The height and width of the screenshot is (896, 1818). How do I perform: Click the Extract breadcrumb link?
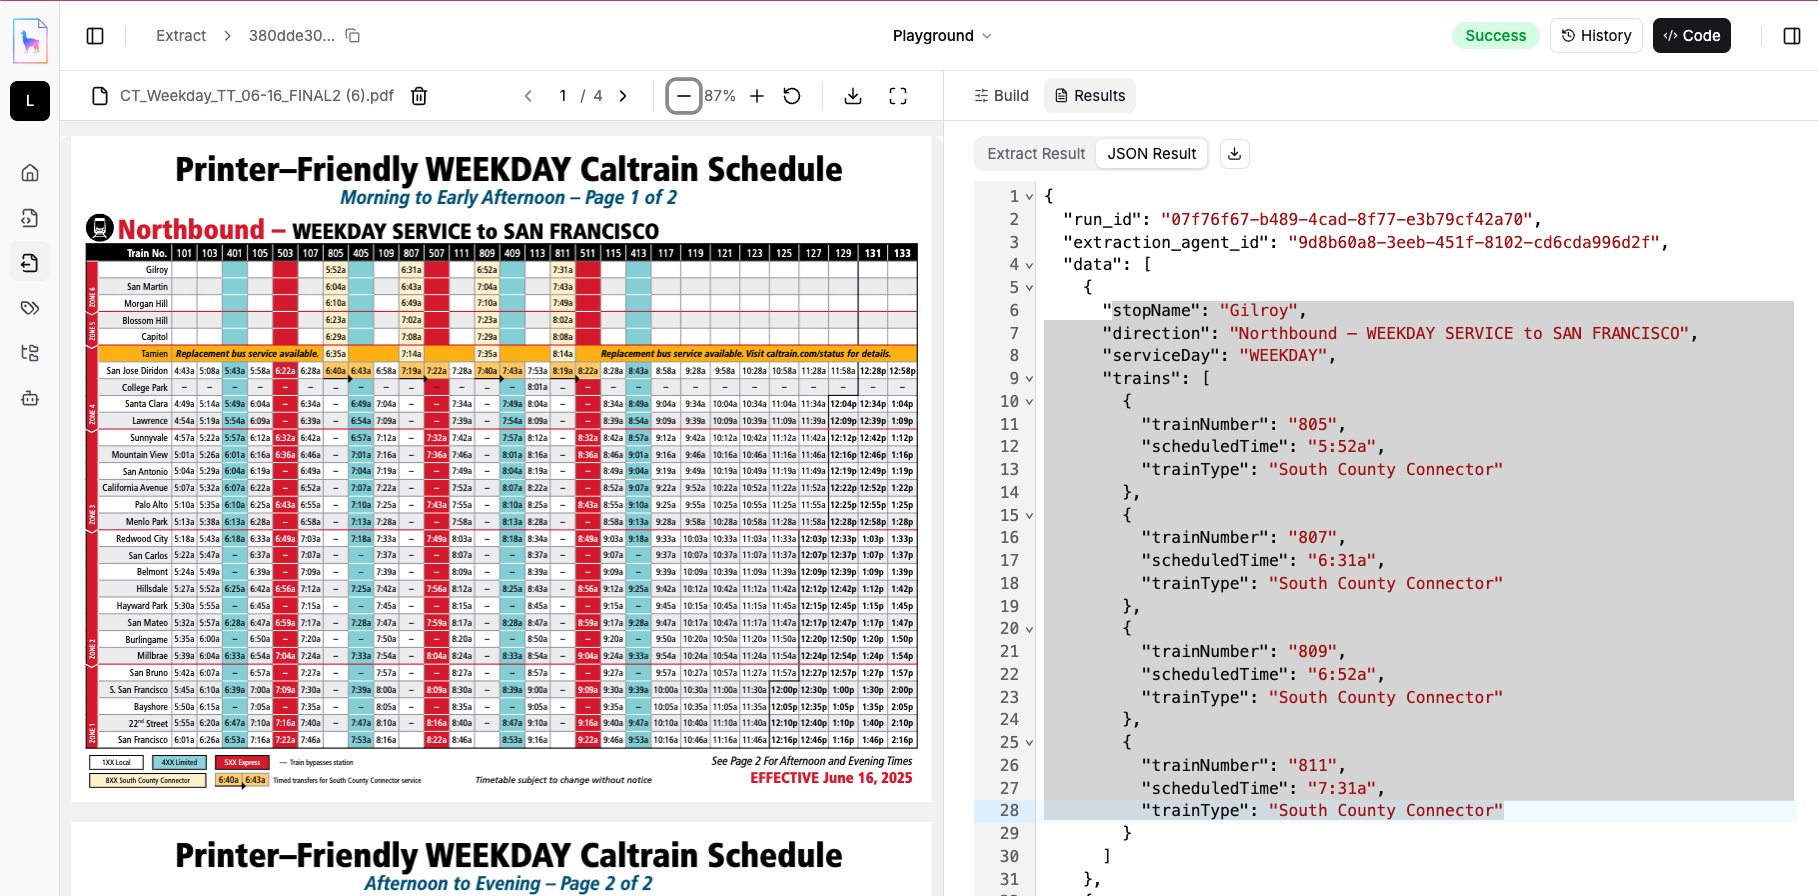coord(181,36)
